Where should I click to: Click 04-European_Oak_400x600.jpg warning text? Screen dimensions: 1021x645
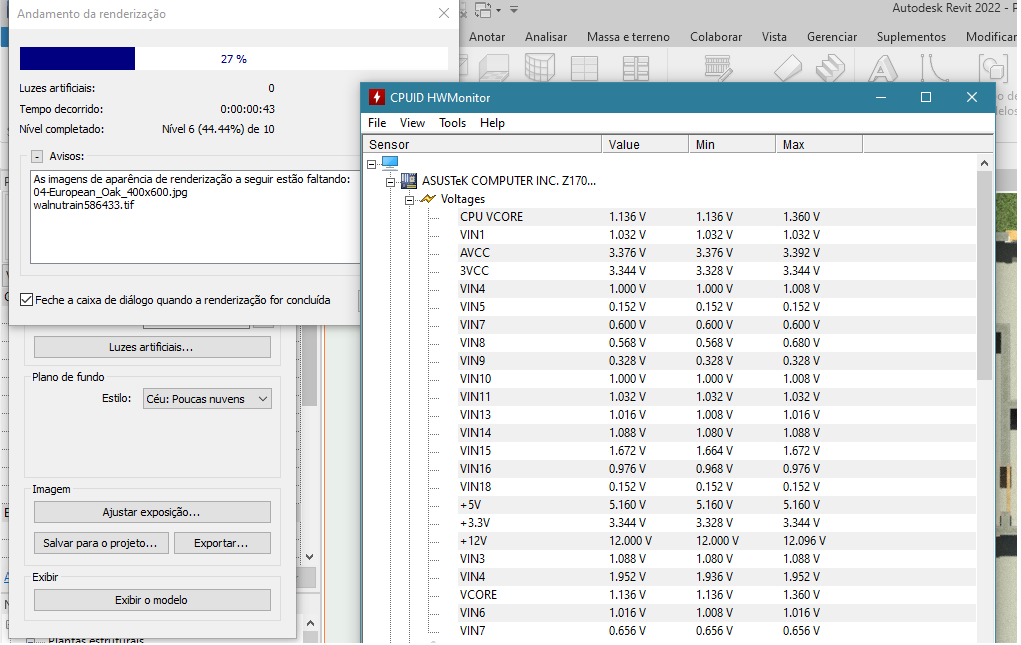111,192
